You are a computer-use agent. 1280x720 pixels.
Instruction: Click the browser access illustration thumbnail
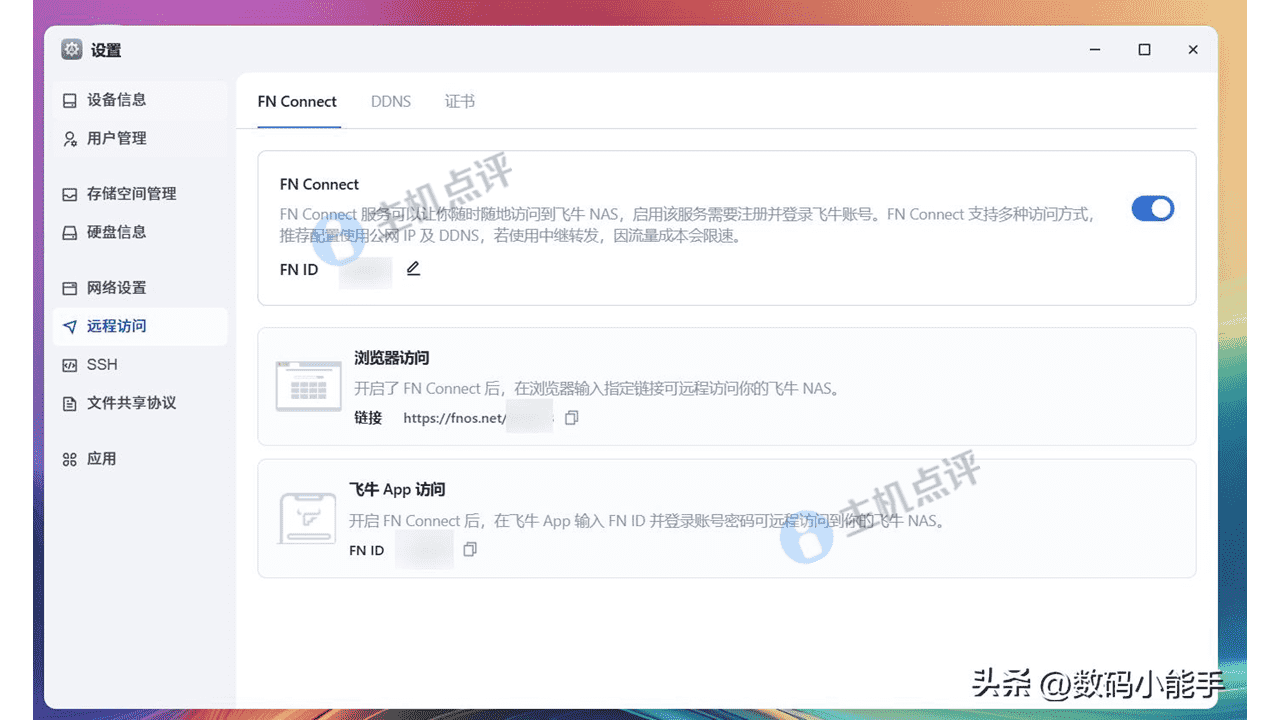point(308,386)
